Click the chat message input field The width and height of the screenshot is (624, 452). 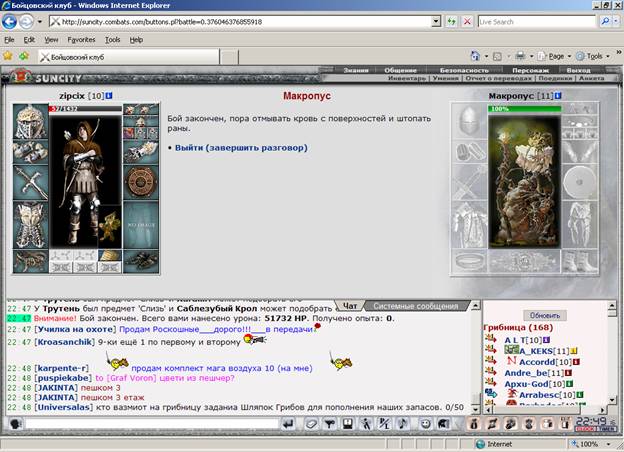pos(152,424)
